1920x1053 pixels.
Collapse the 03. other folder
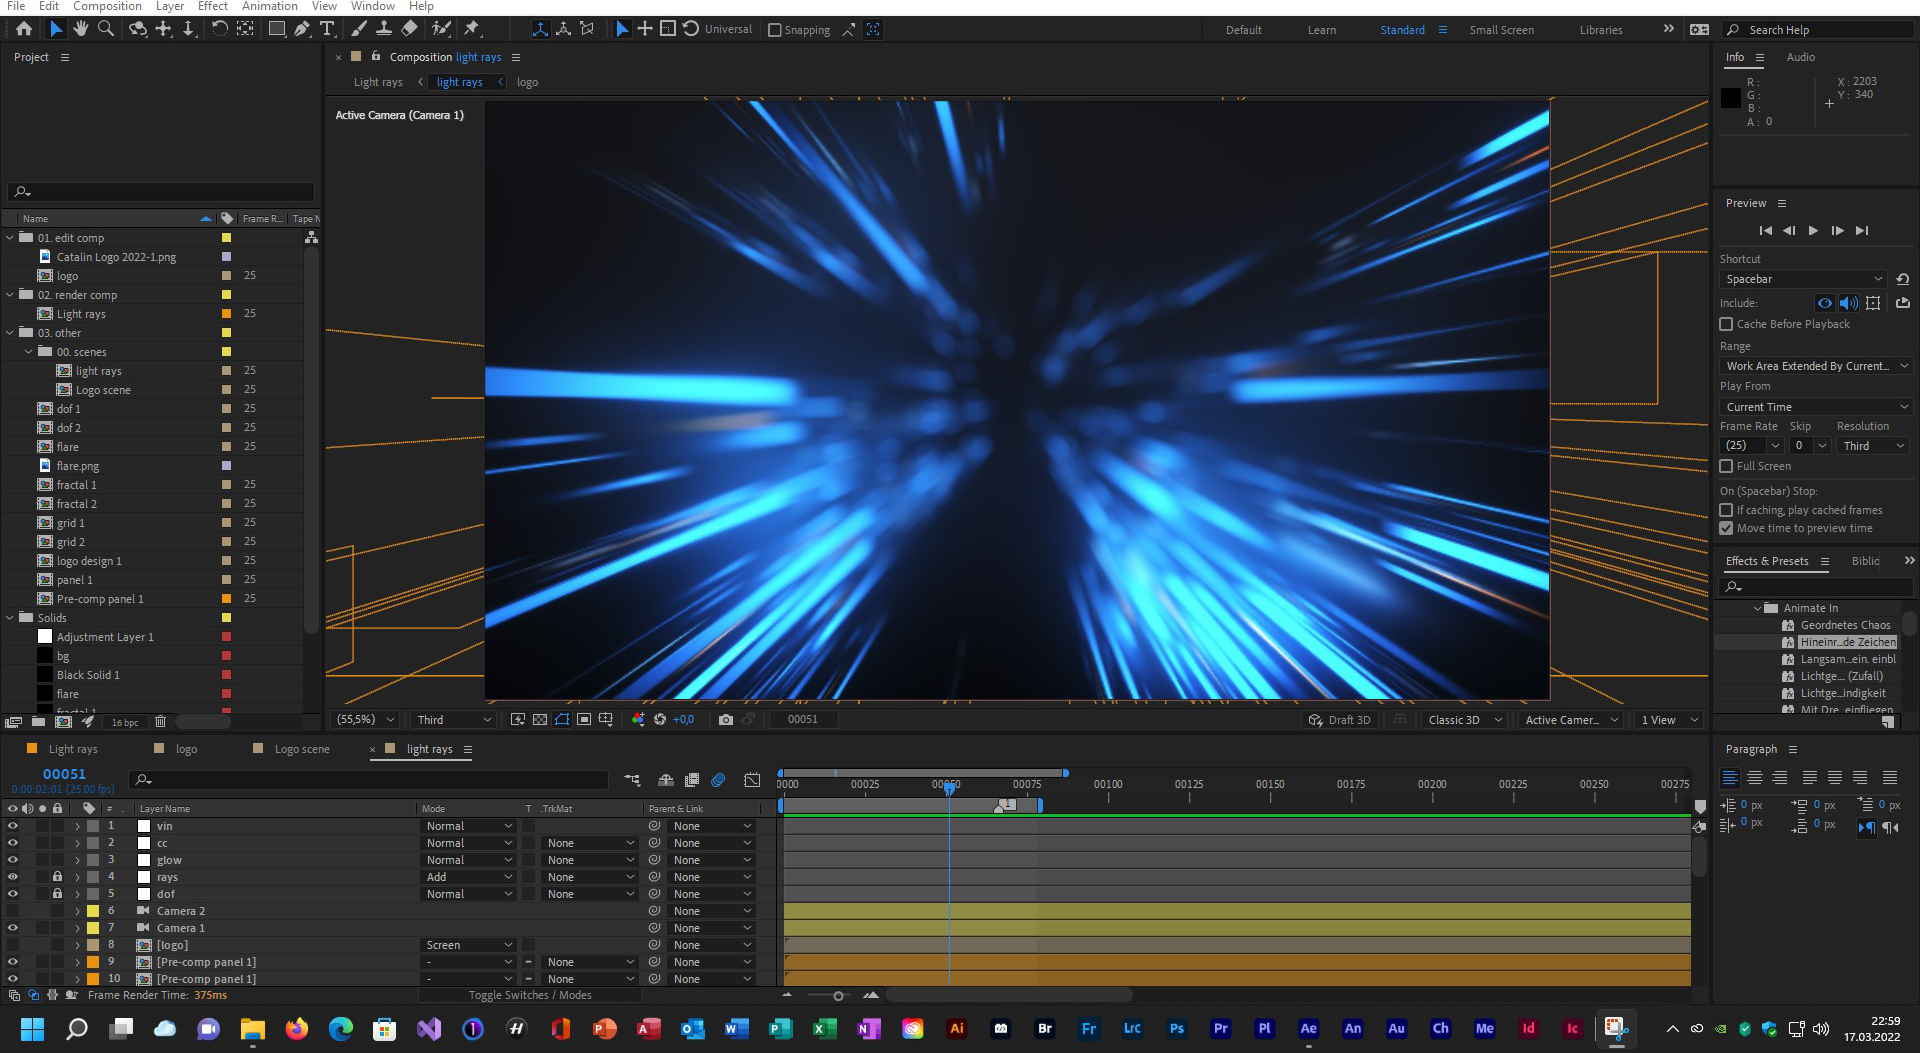(x=10, y=333)
